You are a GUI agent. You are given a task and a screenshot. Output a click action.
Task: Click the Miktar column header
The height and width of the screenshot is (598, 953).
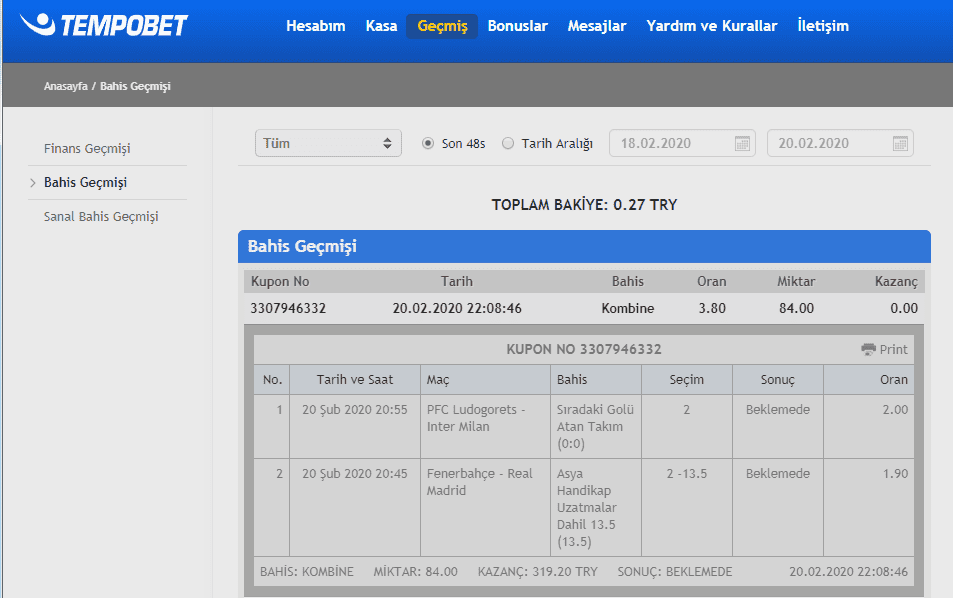(796, 281)
